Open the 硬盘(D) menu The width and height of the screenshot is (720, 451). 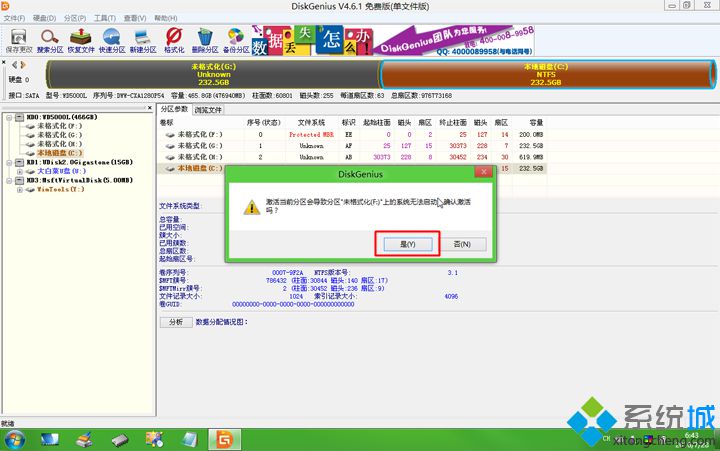[45, 18]
